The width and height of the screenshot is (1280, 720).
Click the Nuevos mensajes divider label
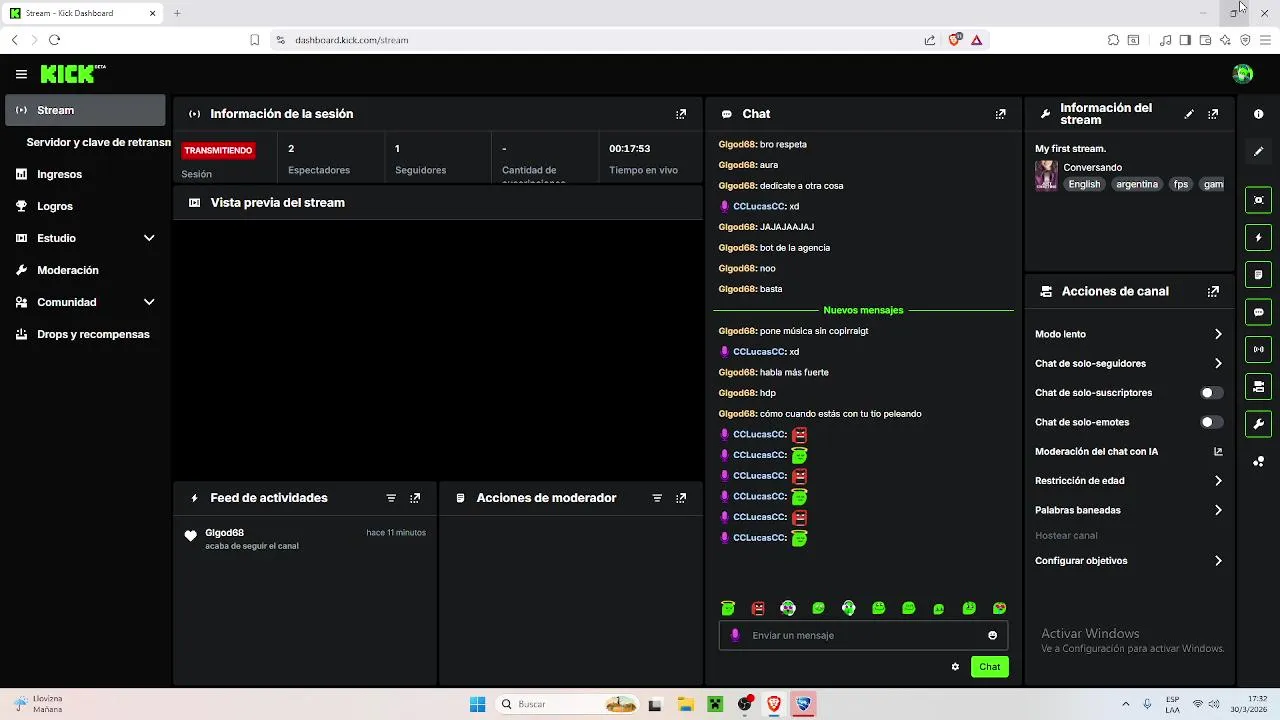tap(863, 310)
